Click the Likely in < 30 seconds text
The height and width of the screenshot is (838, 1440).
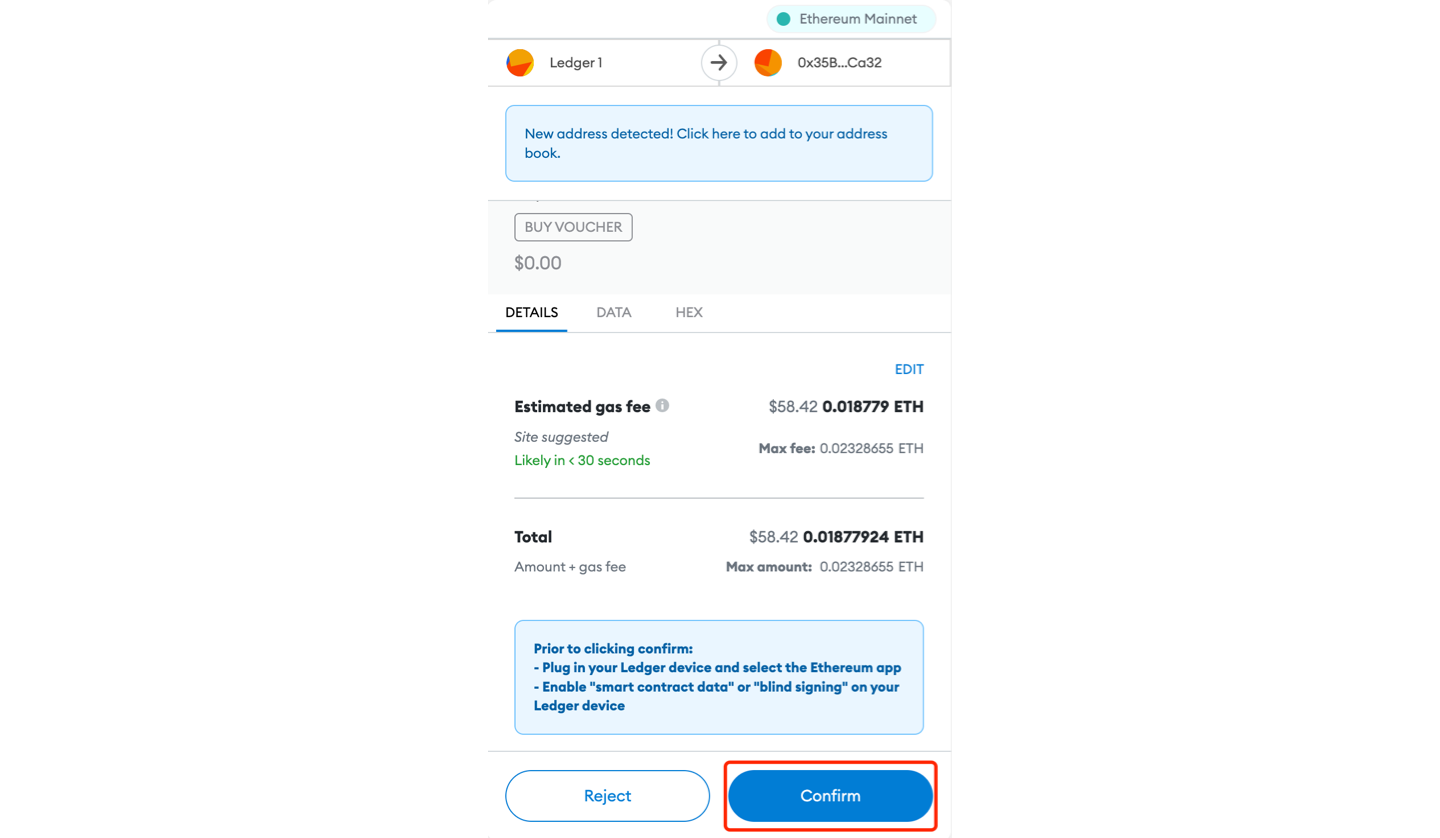coord(582,461)
